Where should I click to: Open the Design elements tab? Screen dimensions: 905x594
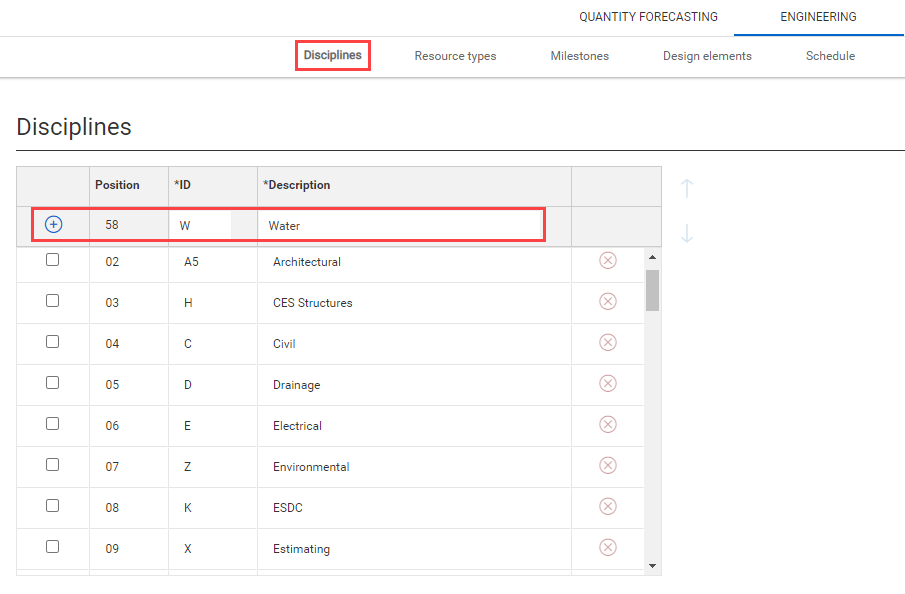tap(707, 56)
